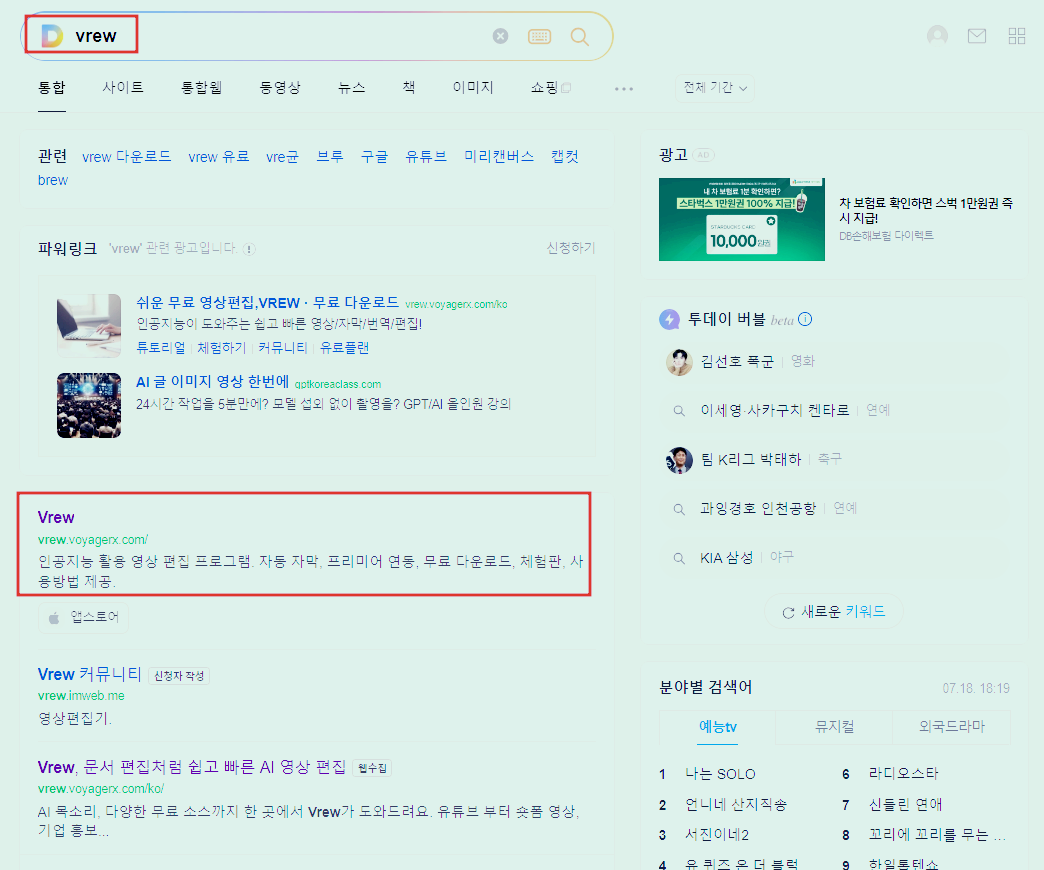Click the info icon beside 투데이 버블 beta
This screenshot has width=1044, height=870.
[805, 319]
